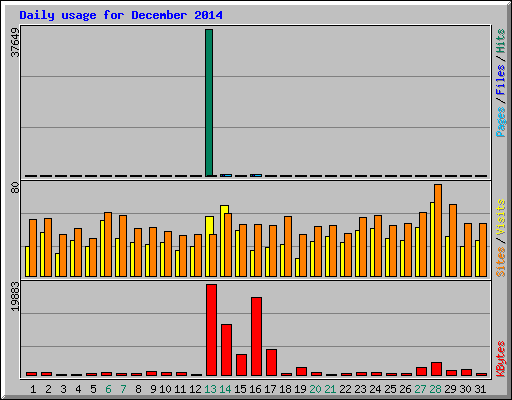Click the red KBytes bar for day 28
Viewport: 512px width, 400px height.
pos(436,369)
